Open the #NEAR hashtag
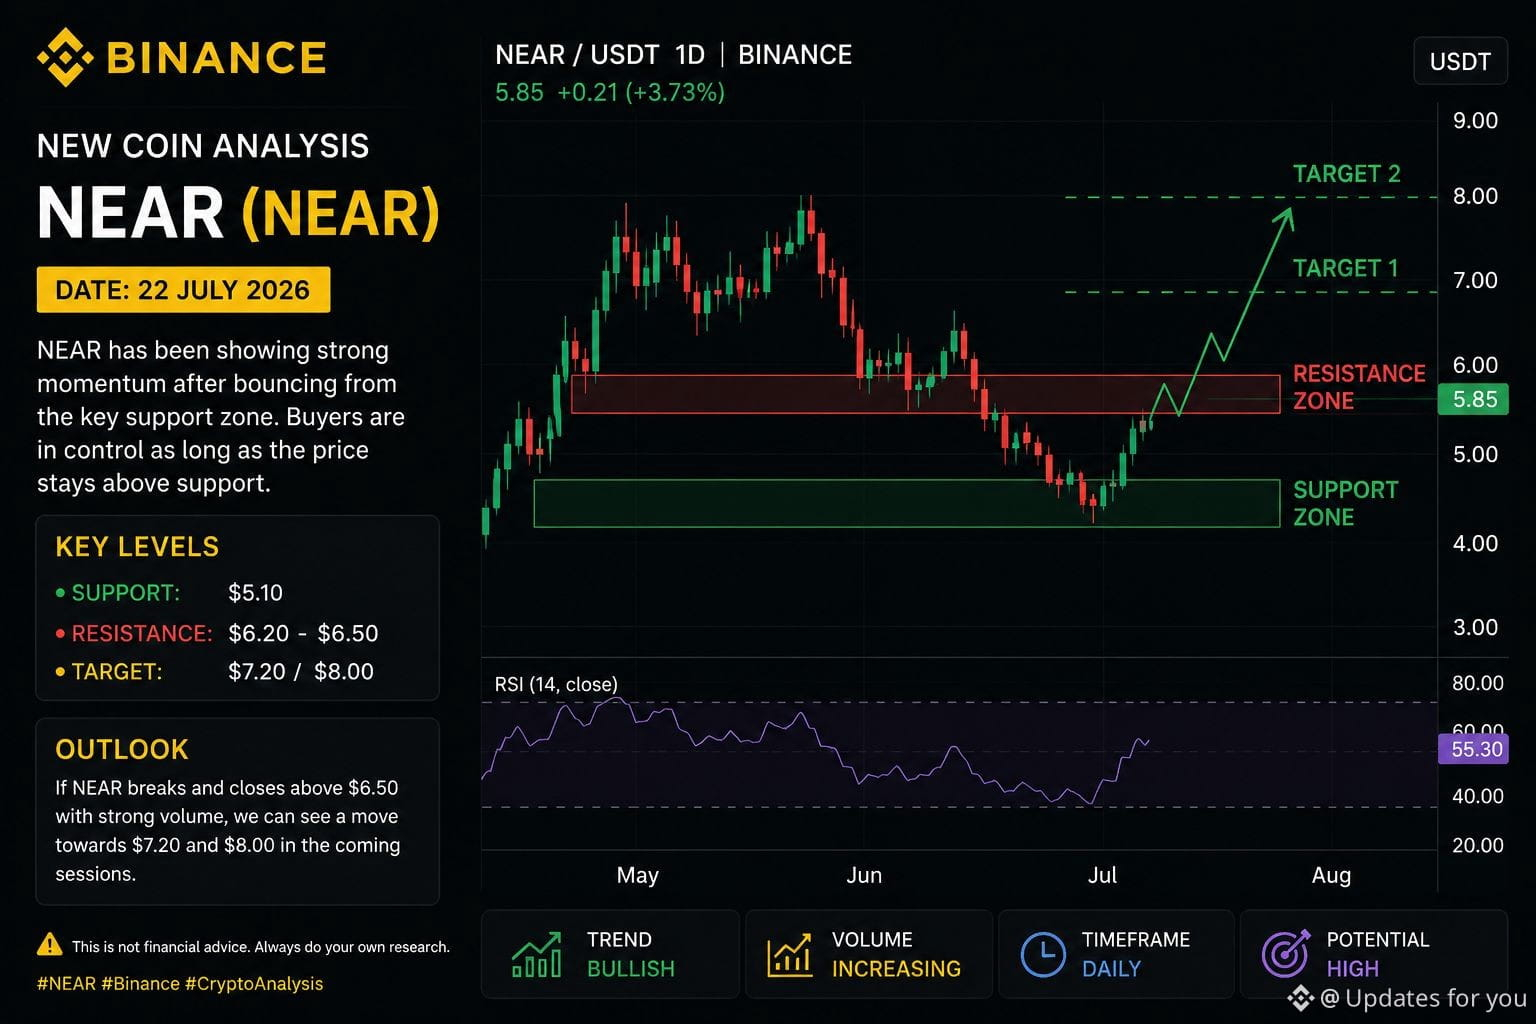Screen dimensions: 1536x1024 66,983
